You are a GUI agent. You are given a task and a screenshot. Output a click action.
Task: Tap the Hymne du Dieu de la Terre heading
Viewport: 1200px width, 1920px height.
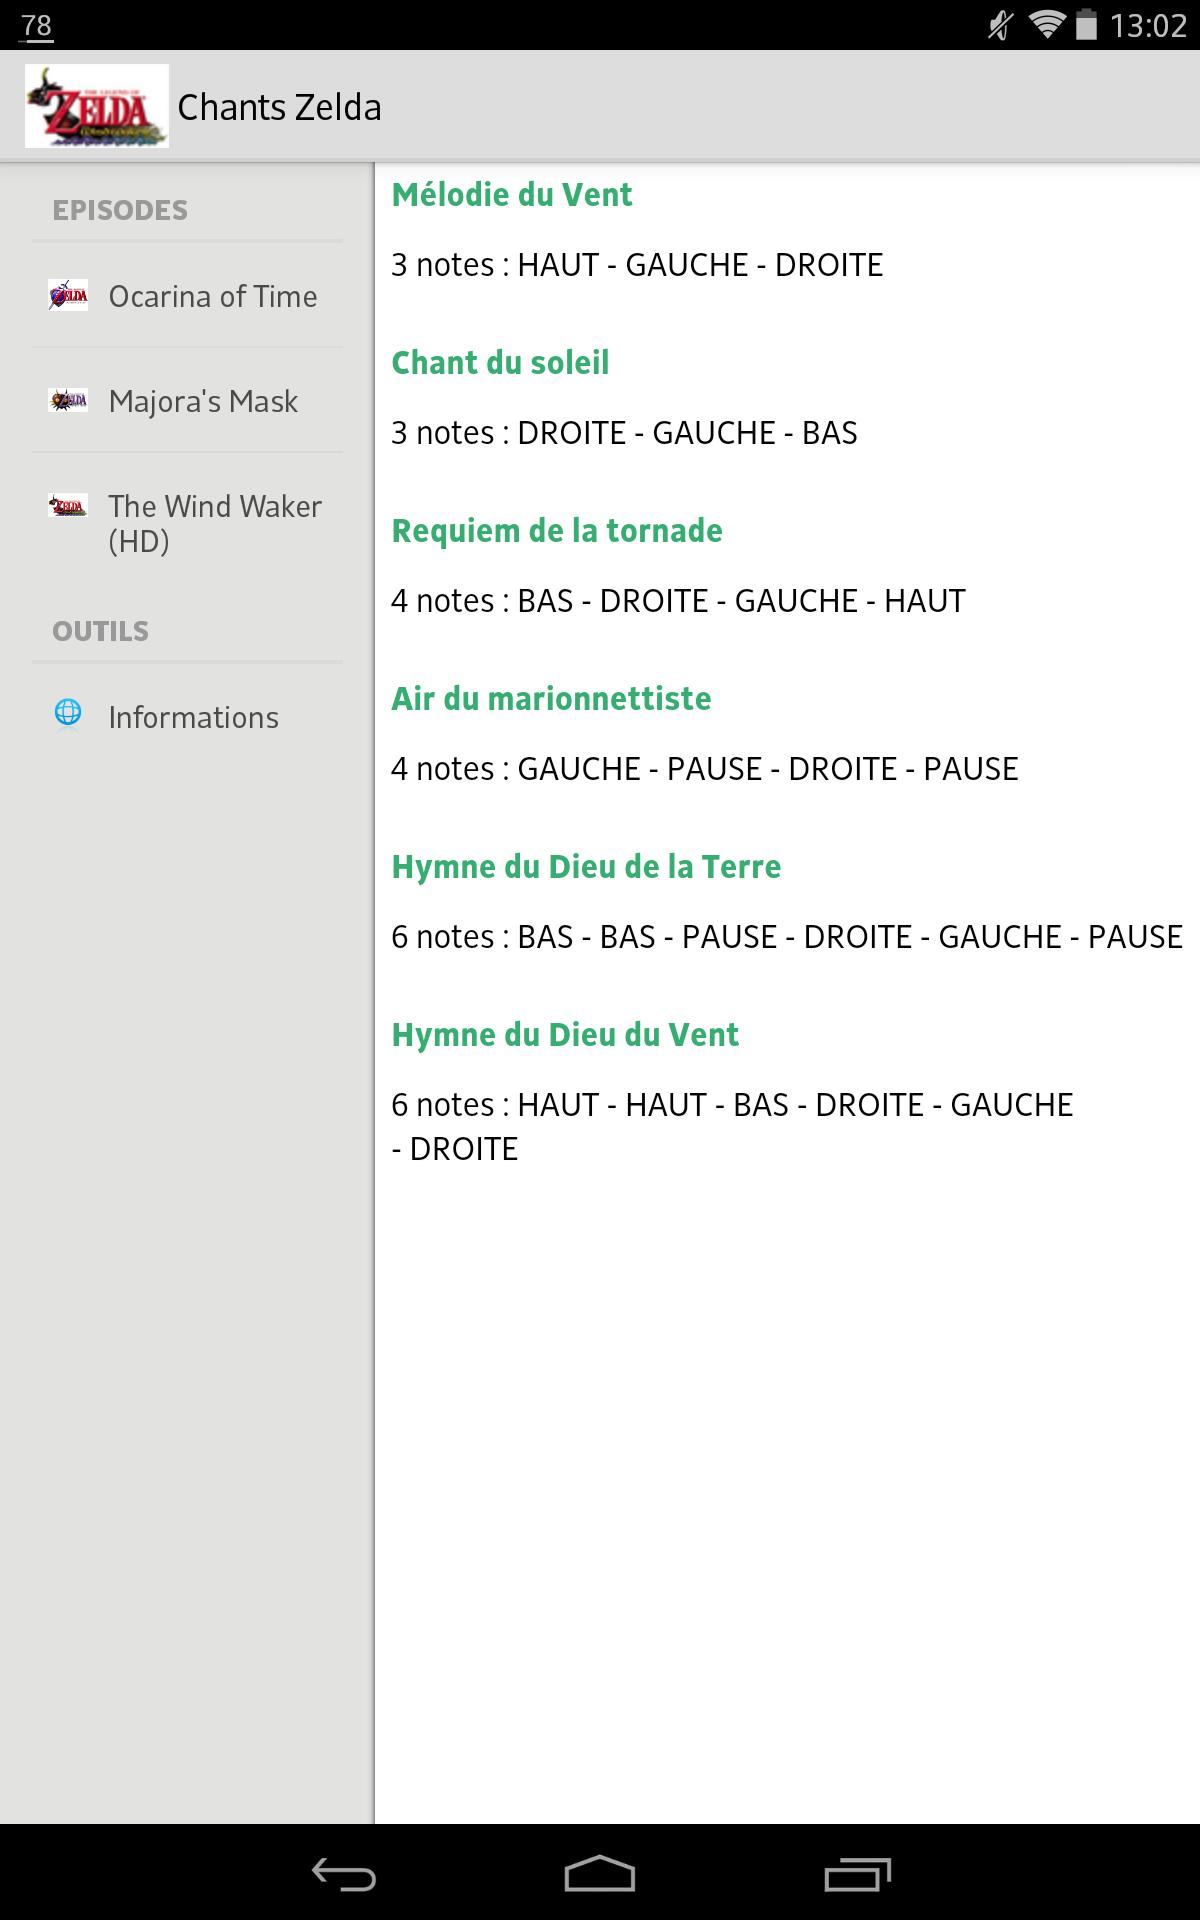click(x=586, y=867)
